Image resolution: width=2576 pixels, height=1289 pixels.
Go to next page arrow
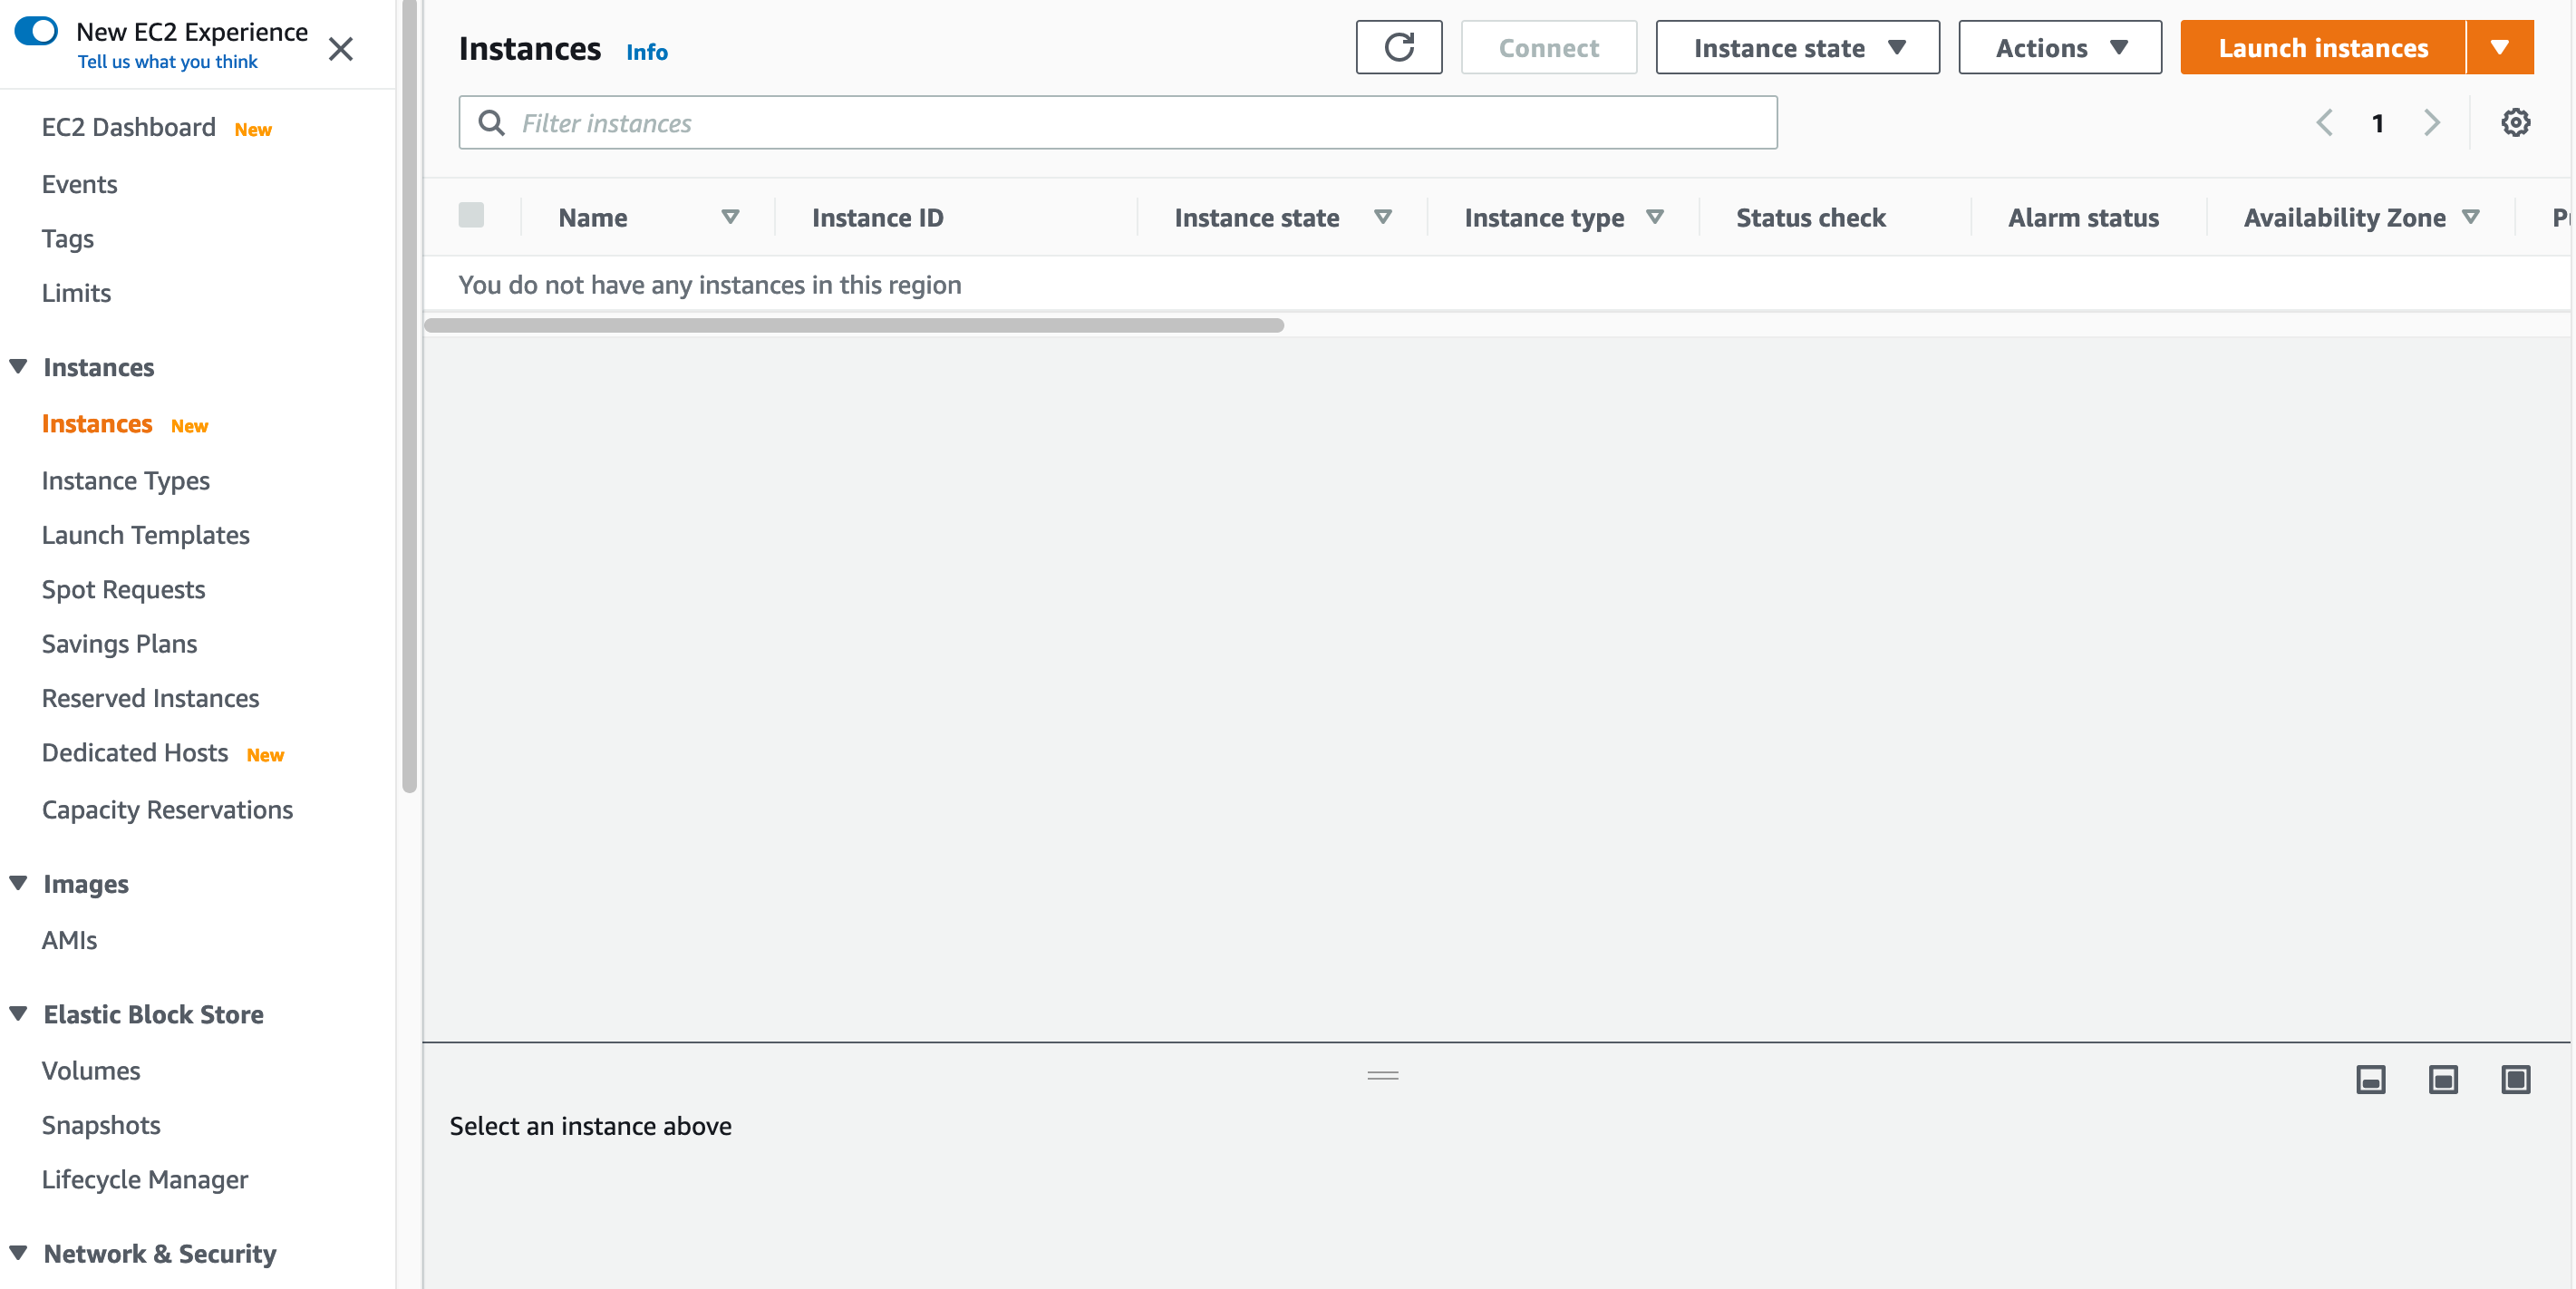[x=2432, y=123]
